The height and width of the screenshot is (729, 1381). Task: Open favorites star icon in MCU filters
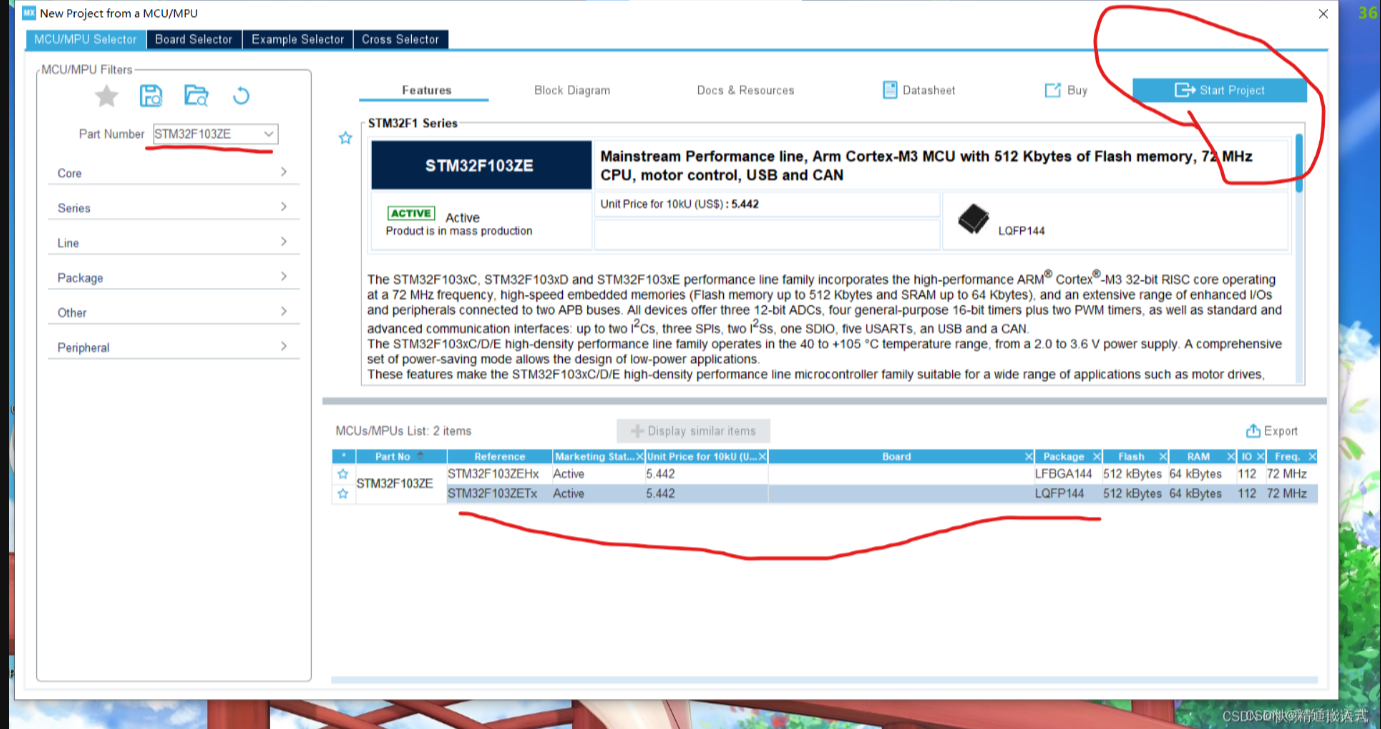106,96
